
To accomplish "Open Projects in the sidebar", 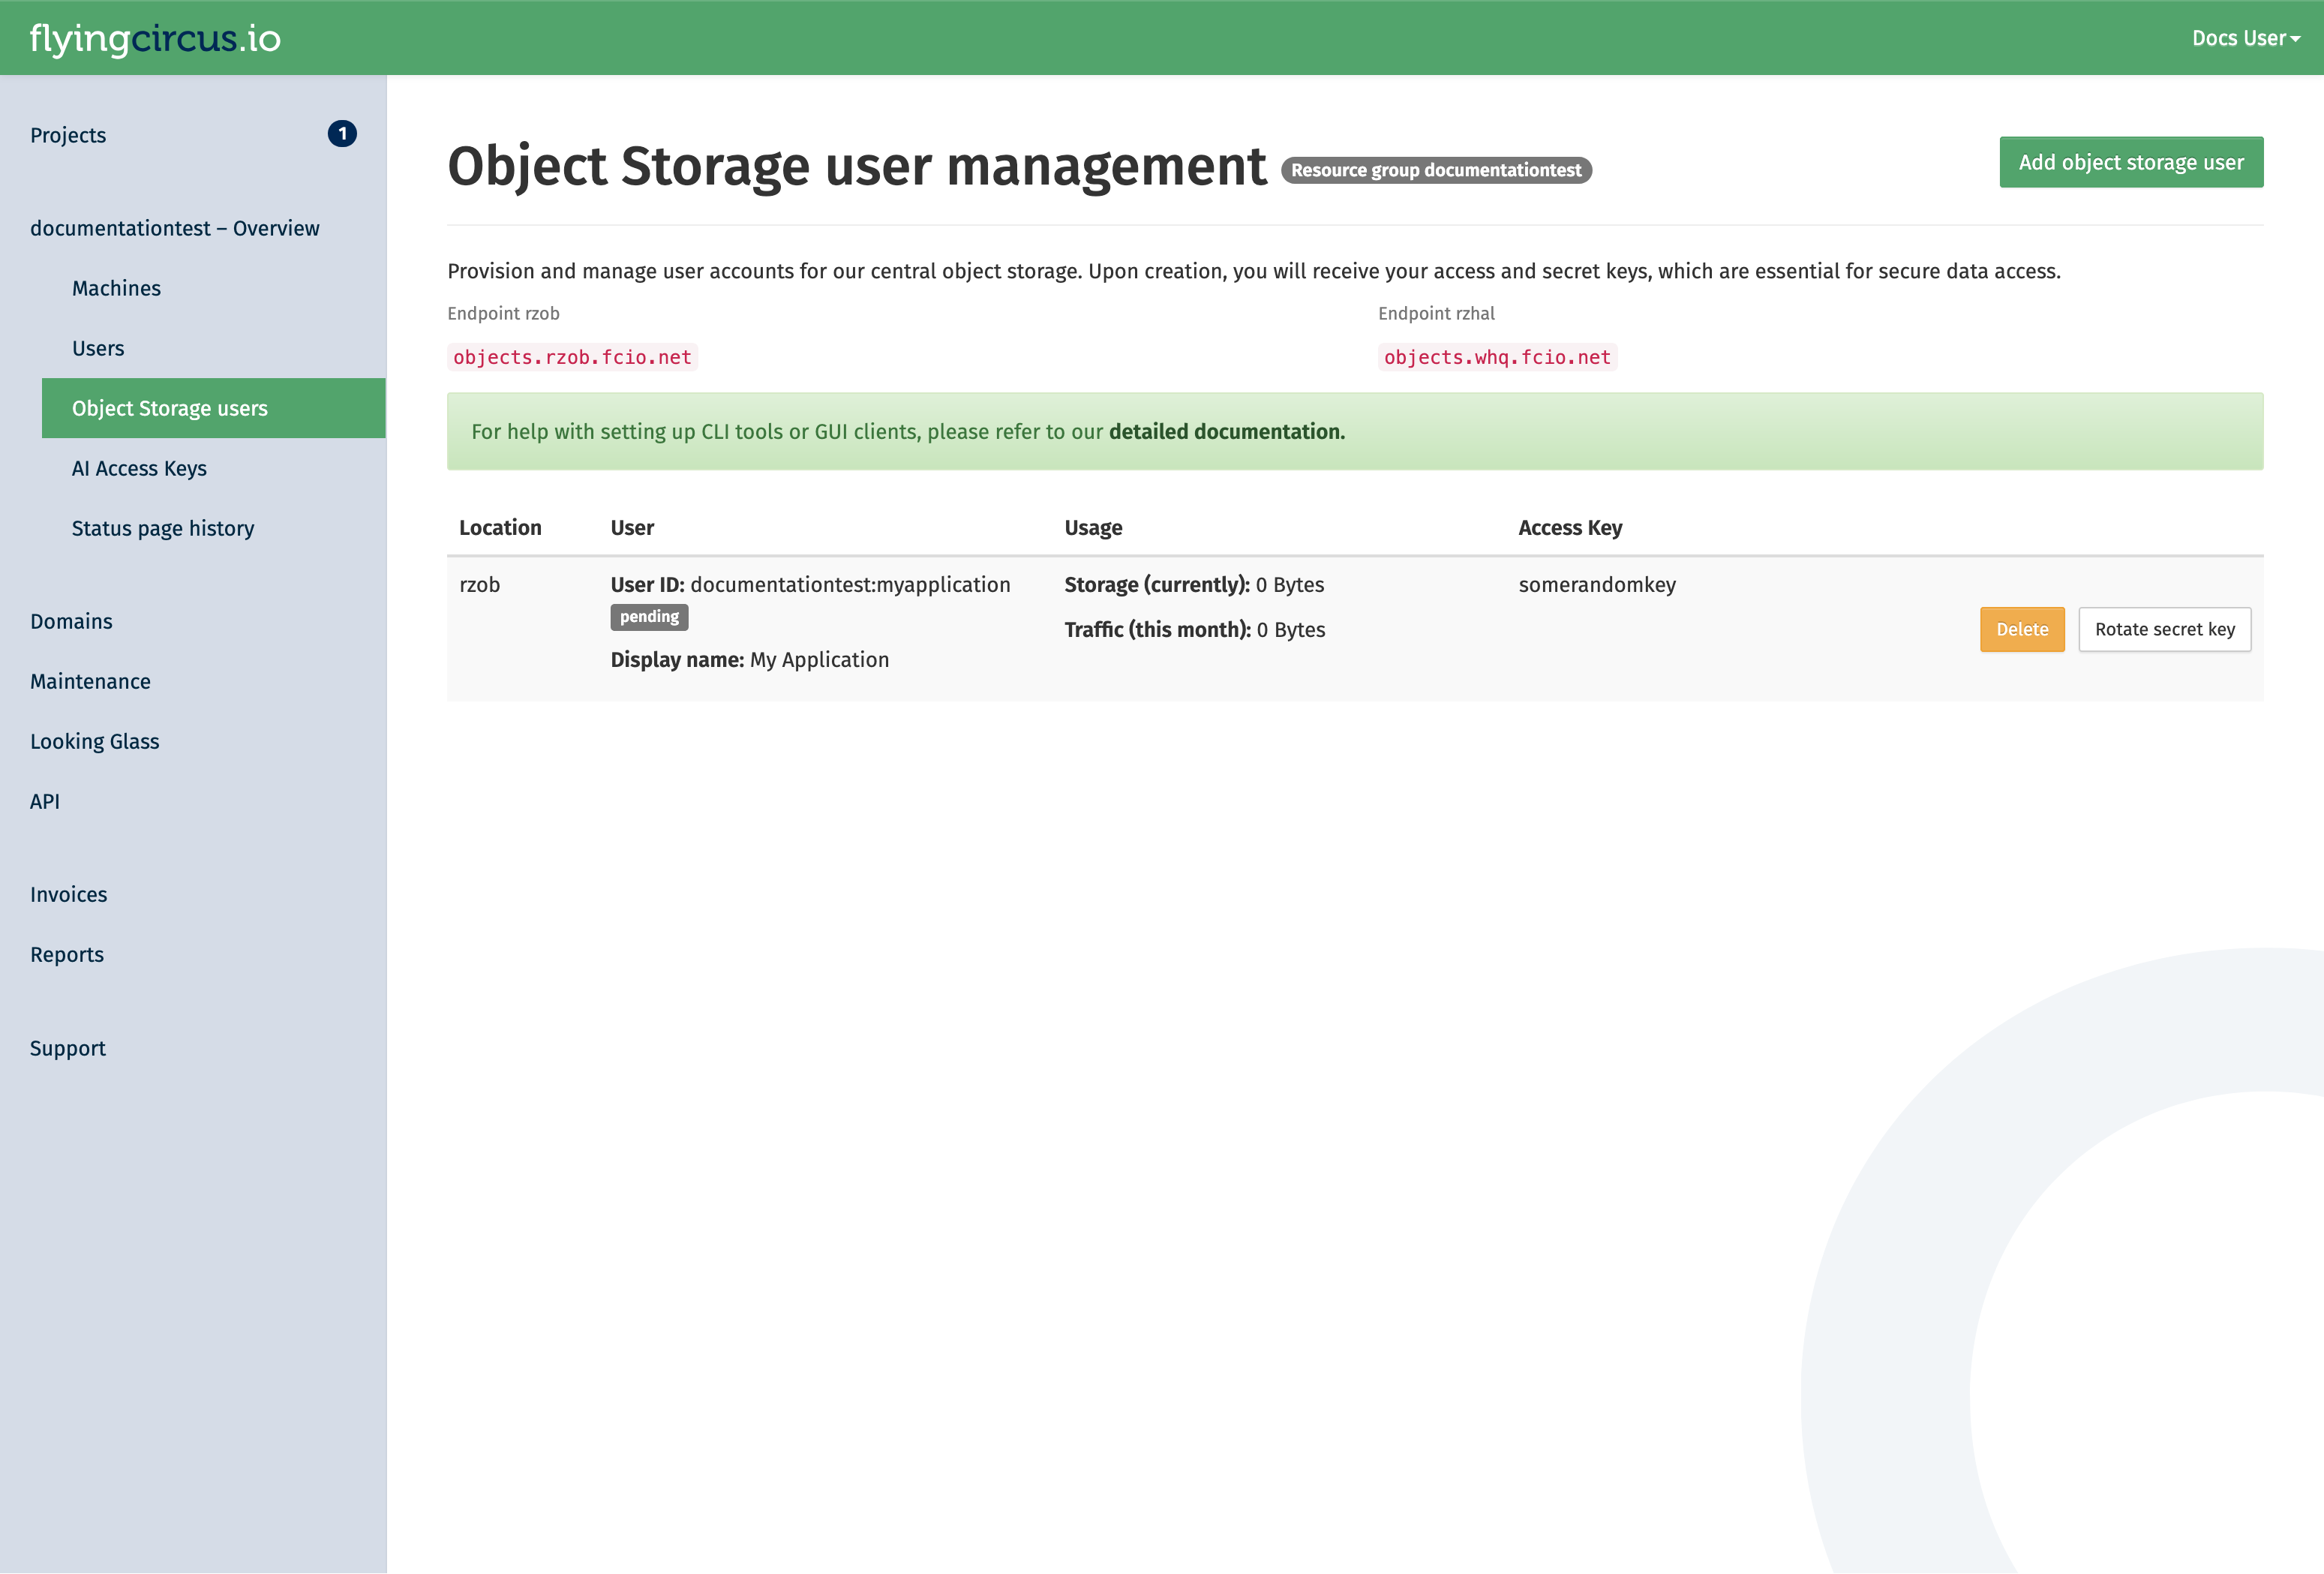I will coord(68,135).
